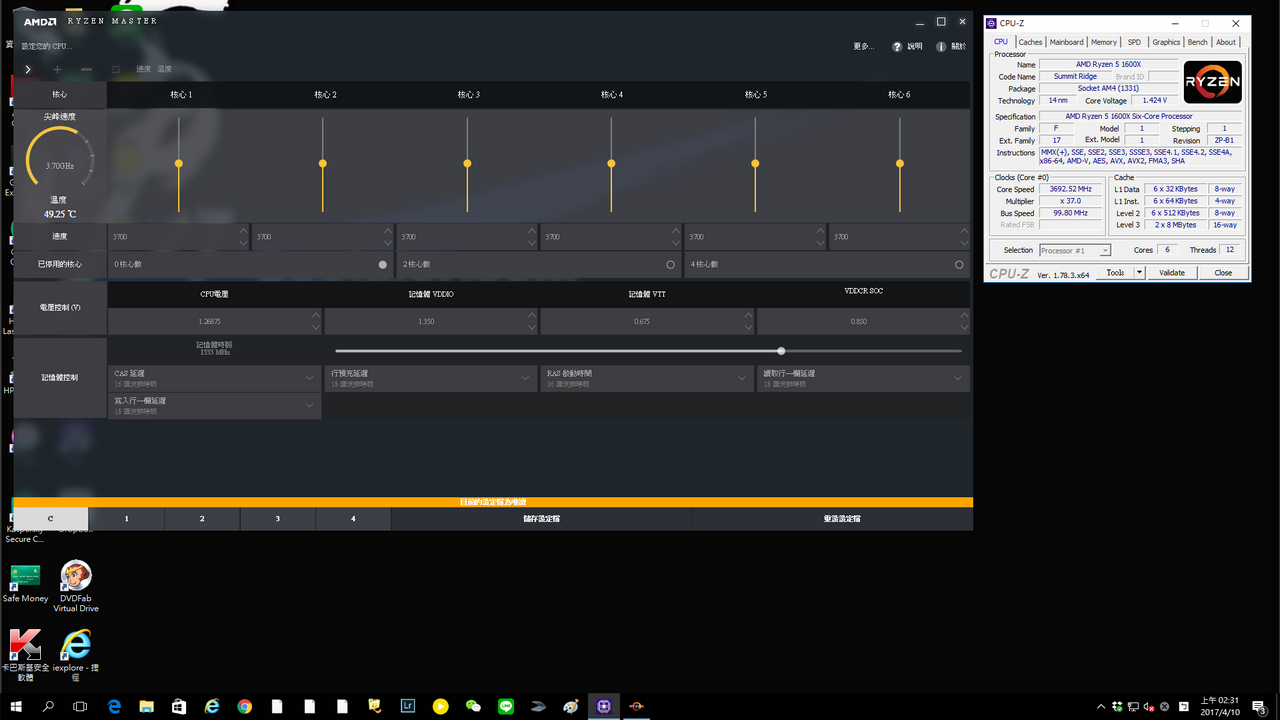Open the 更多... menu
Image resolution: width=1280 pixels, height=720 pixels.
863,47
